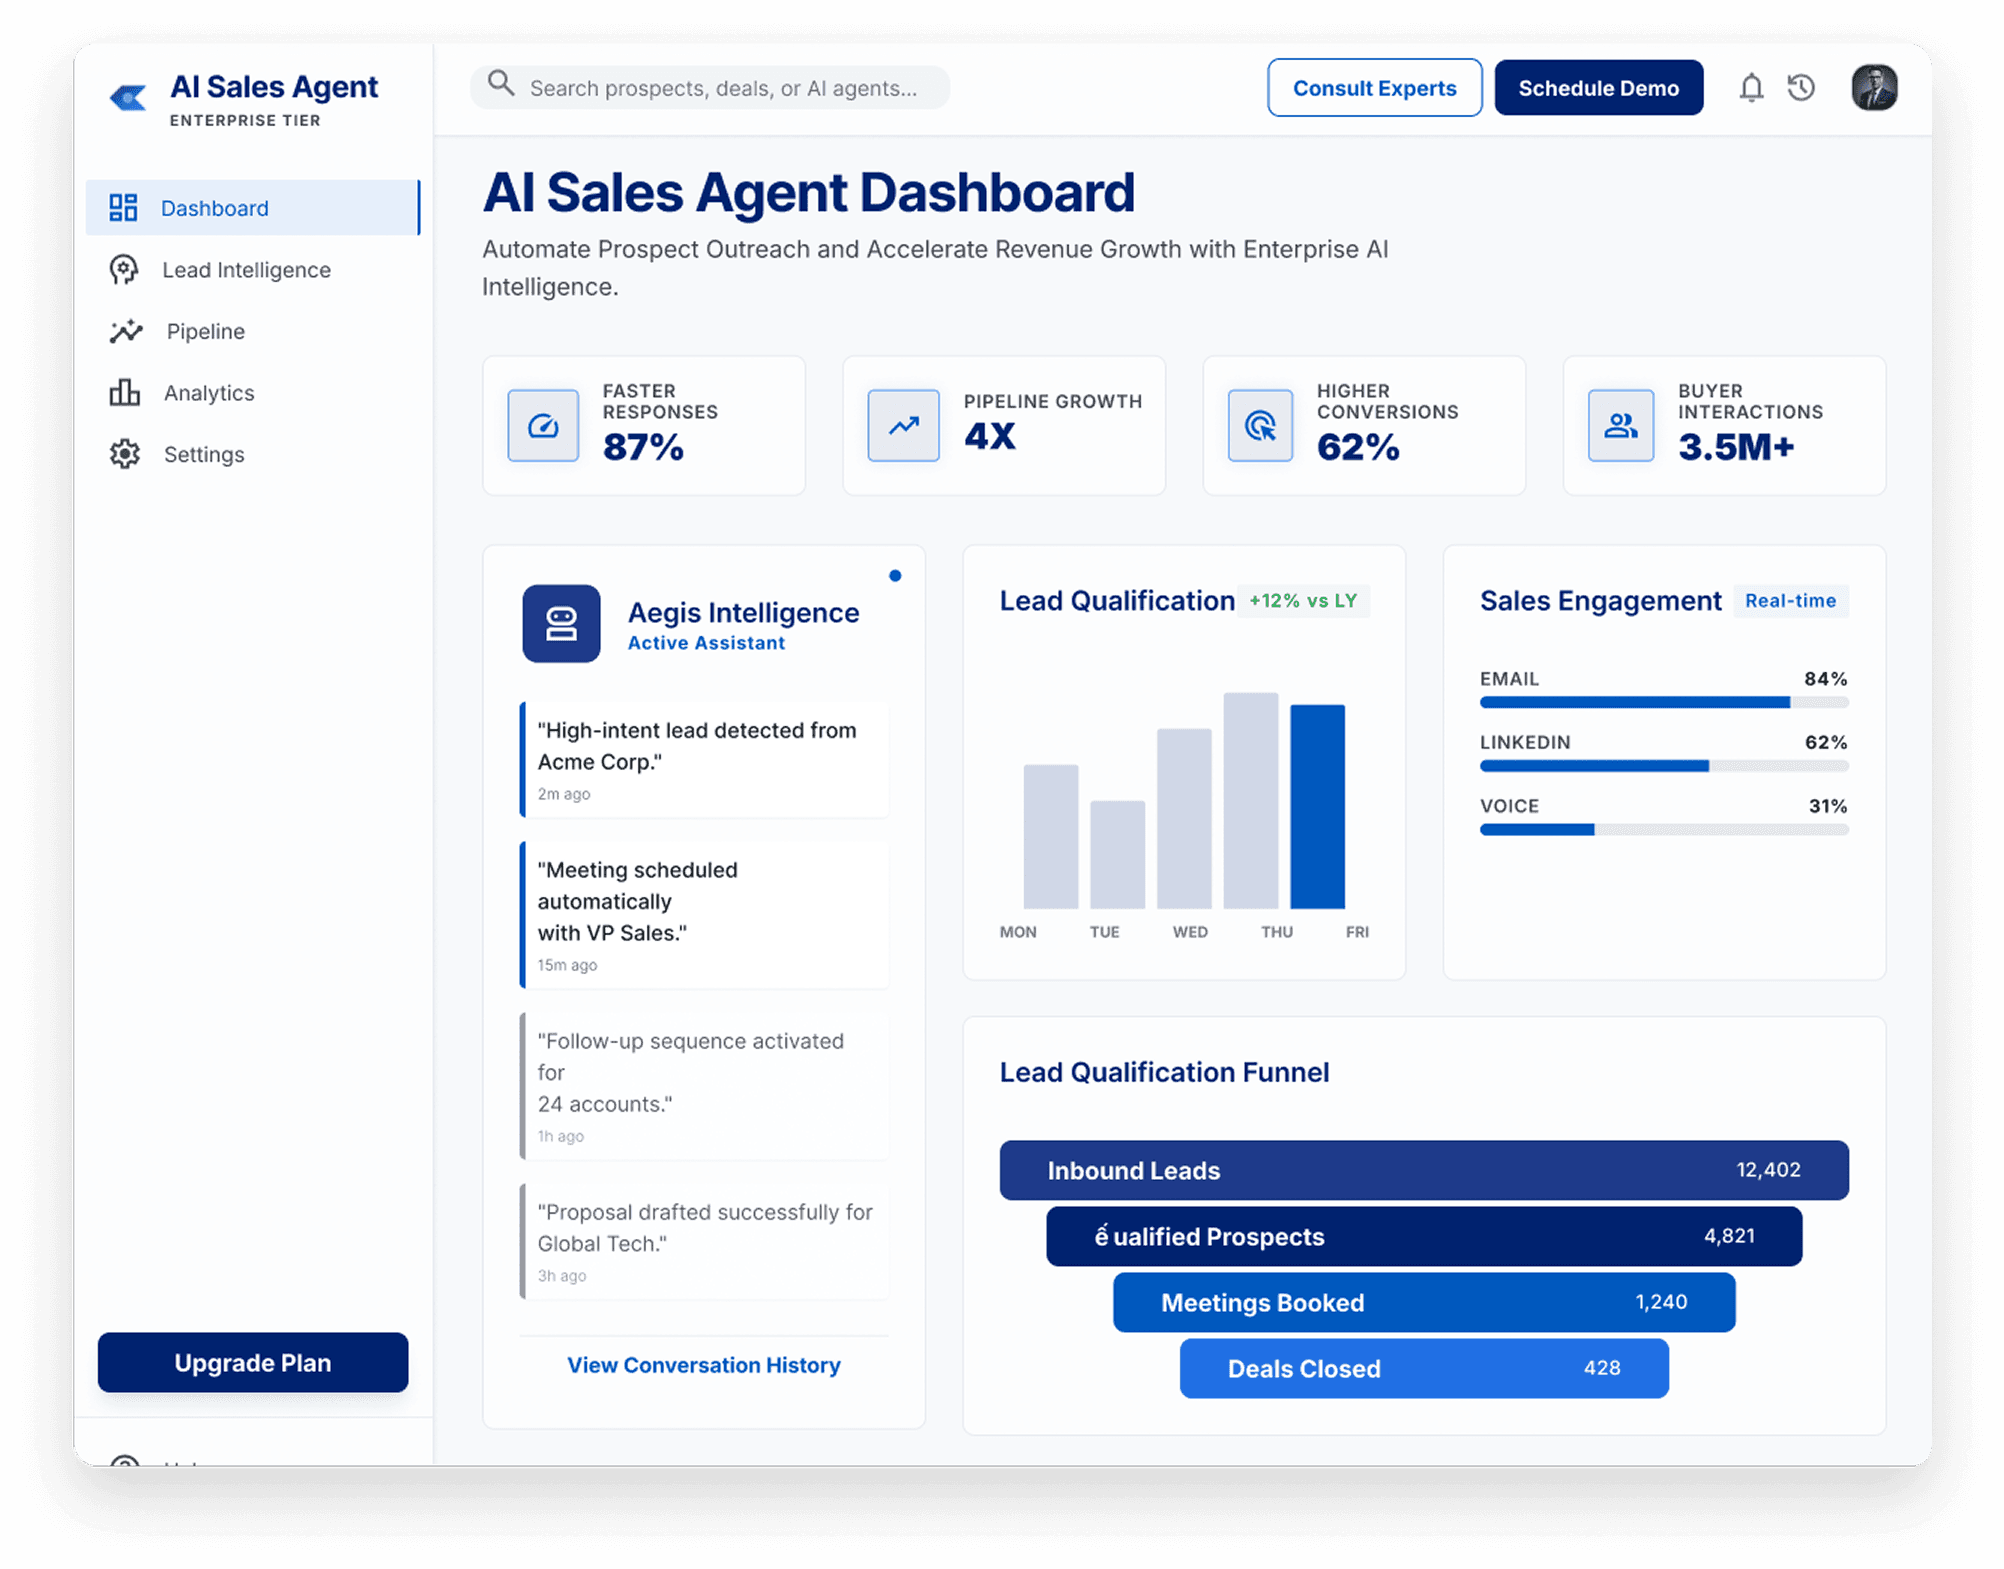Click the Settings gear icon

125,453
